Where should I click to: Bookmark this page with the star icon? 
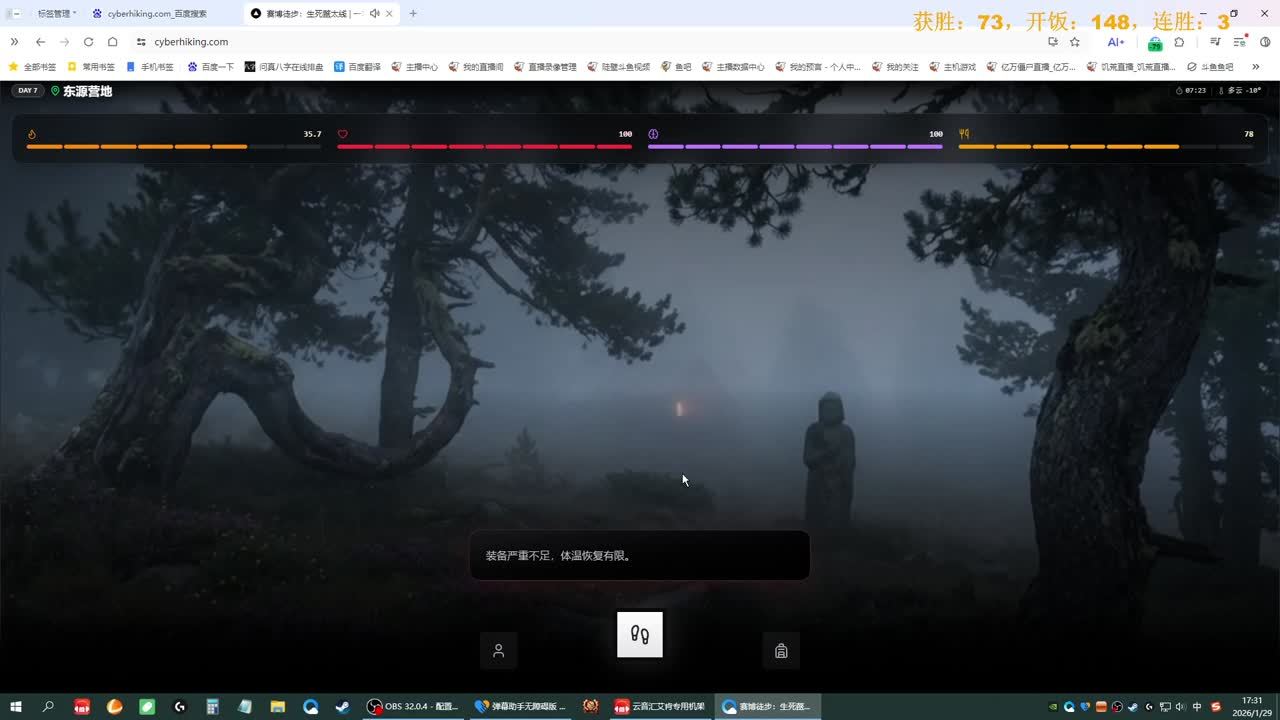click(x=1075, y=42)
